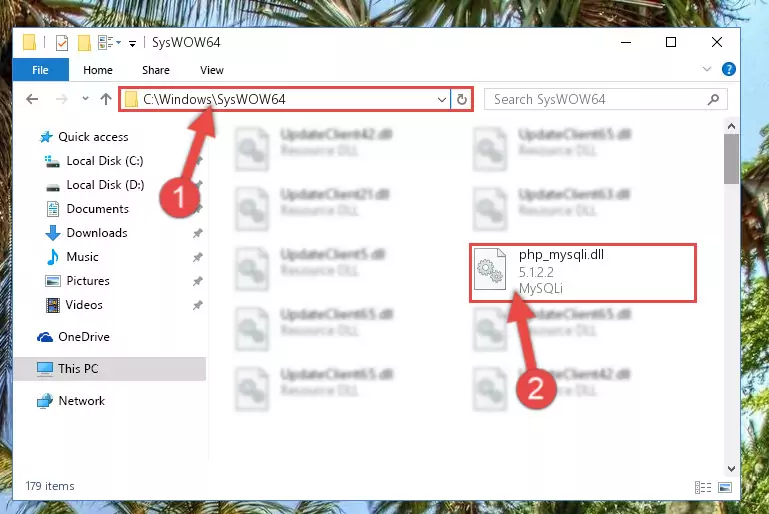Switch to the Home ribbon tab
Screen dimensions: 769x514
pos(98,70)
